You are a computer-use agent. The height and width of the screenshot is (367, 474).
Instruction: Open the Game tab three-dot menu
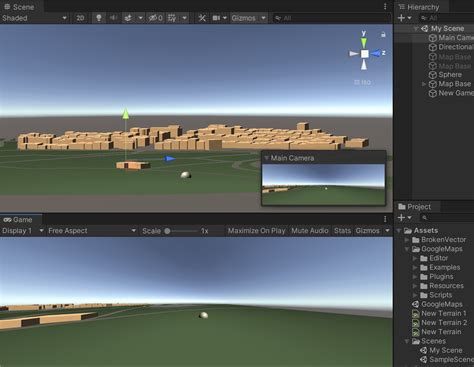tap(385, 219)
